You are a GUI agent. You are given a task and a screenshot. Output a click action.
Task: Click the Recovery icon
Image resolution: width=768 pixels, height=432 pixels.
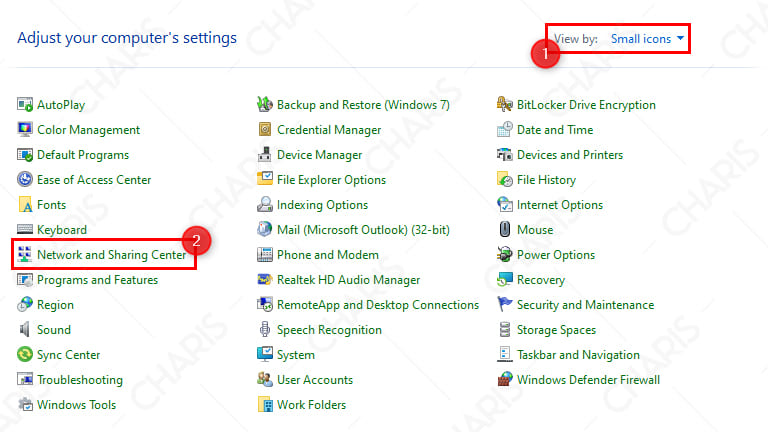coord(505,279)
